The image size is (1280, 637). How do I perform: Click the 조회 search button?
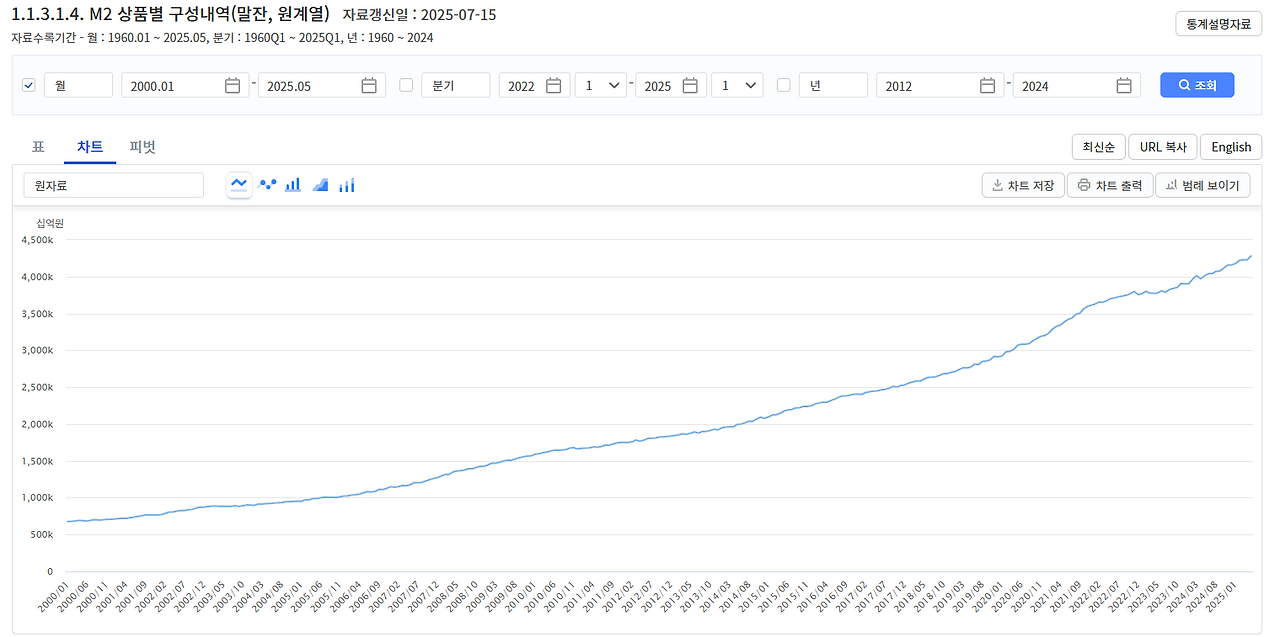click(x=1197, y=85)
